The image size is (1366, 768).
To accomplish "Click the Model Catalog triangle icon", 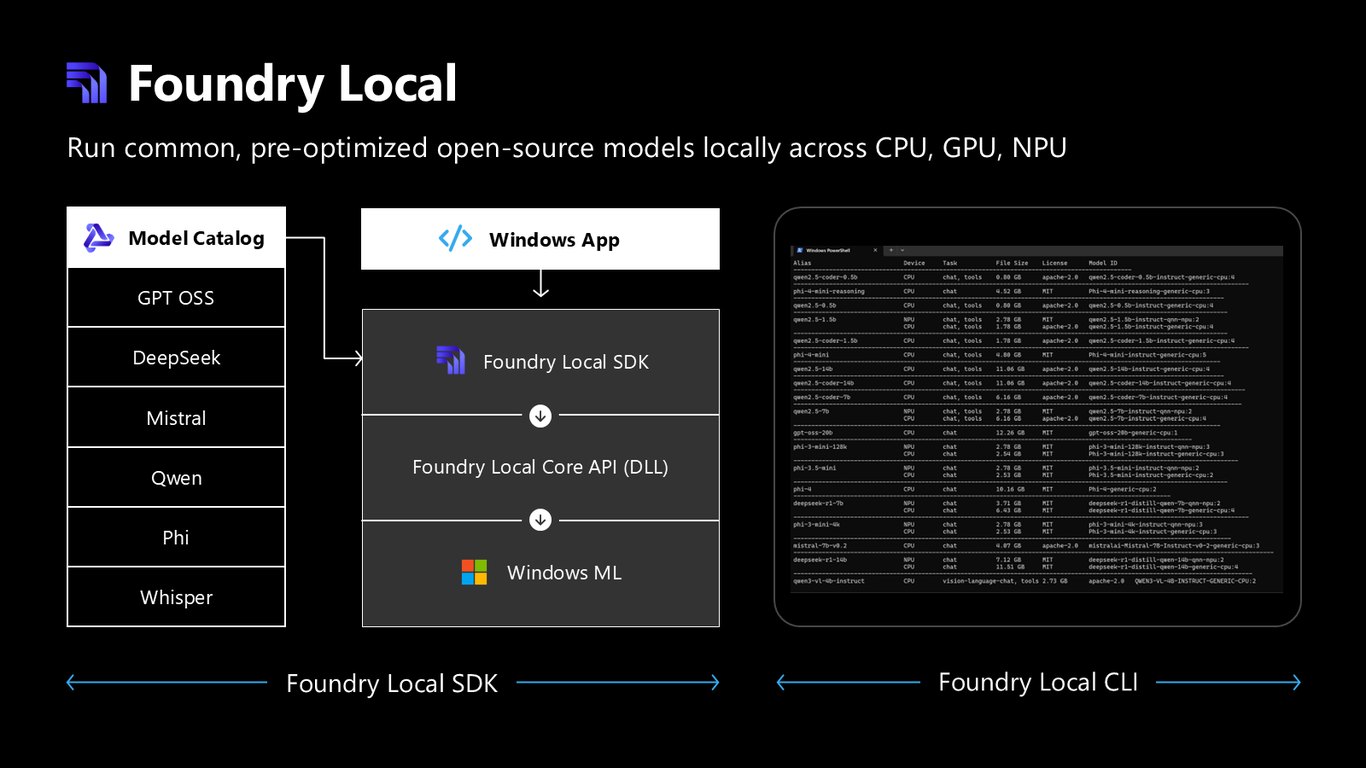I will (98, 238).
